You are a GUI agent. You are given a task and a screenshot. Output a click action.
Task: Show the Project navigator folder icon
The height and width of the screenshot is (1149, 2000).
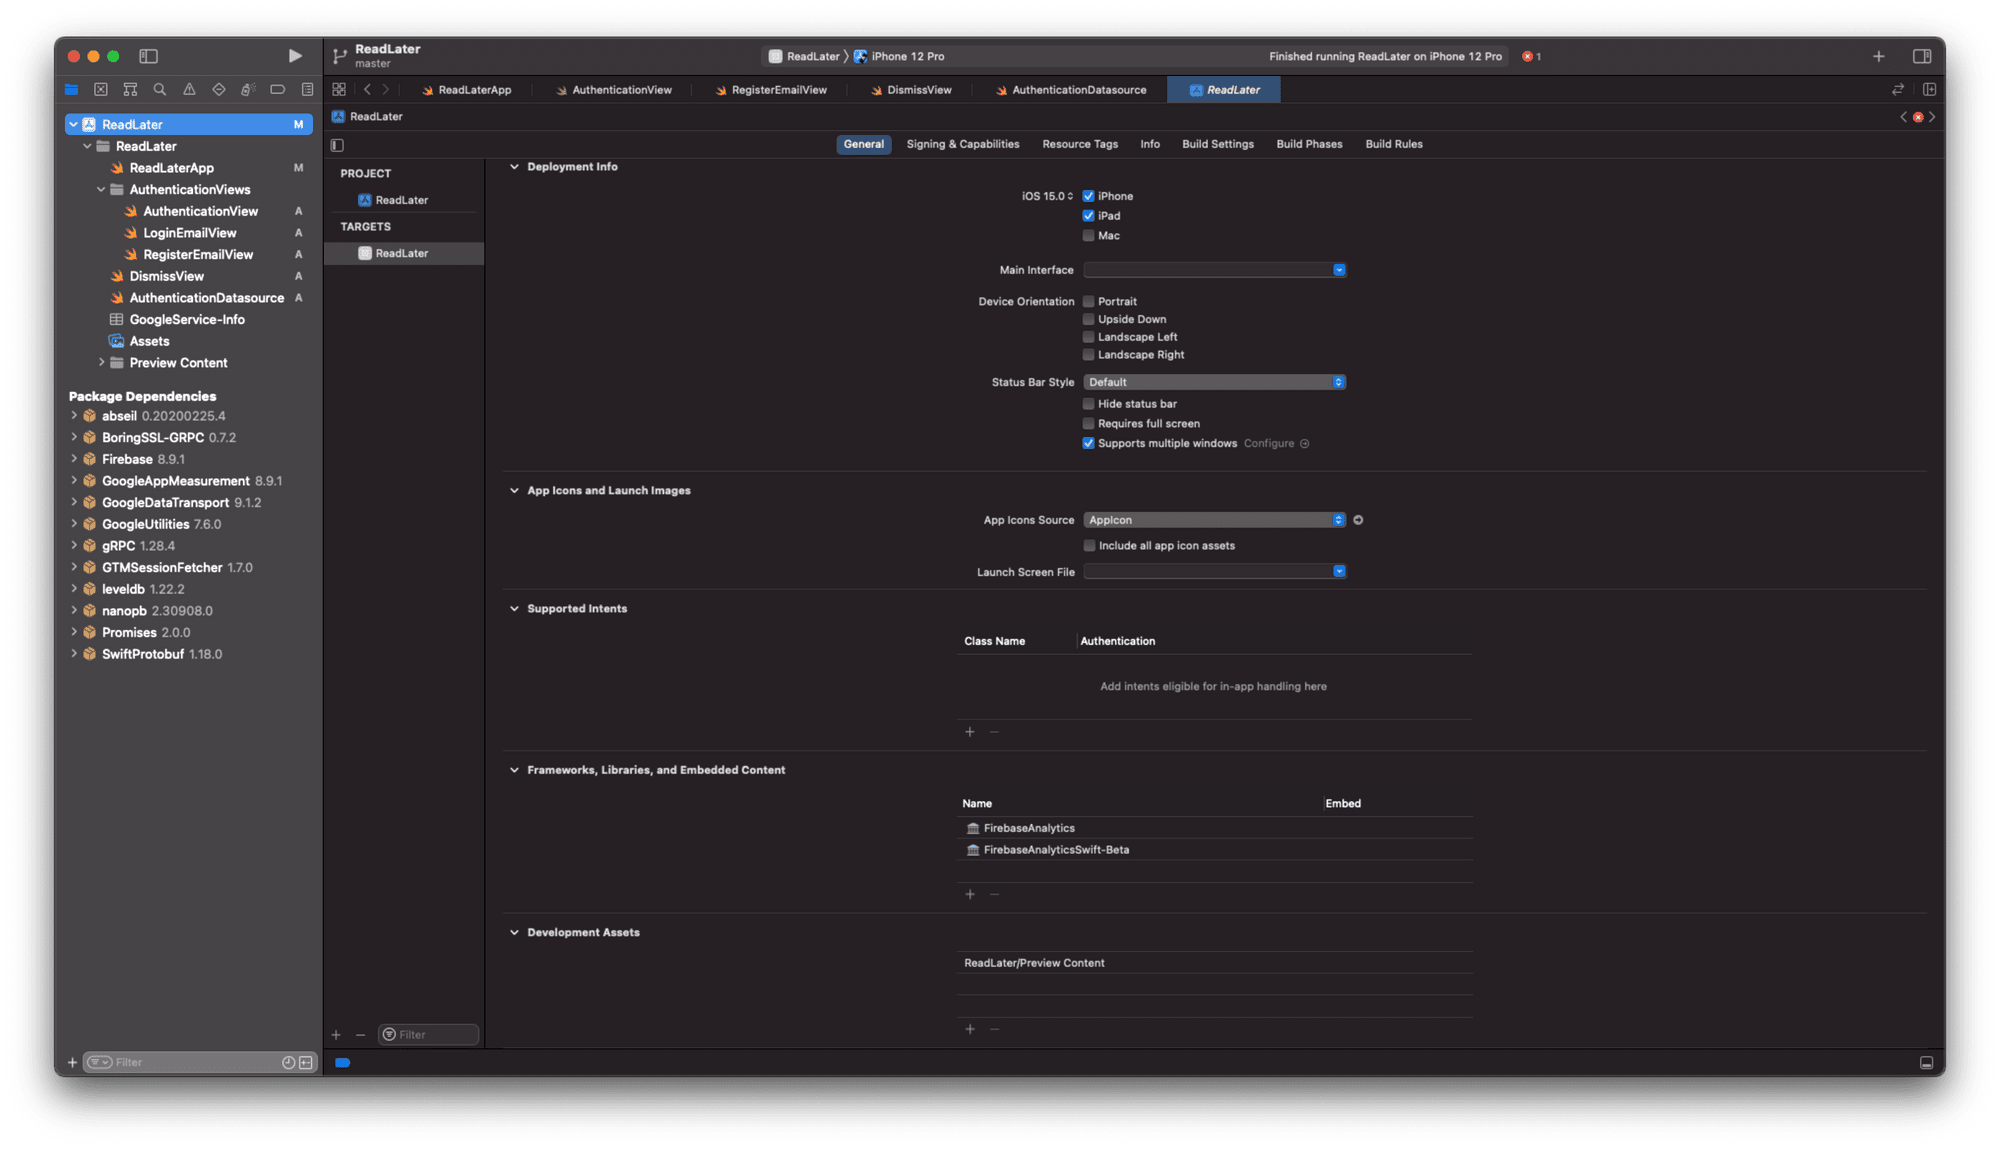[72, 90]
